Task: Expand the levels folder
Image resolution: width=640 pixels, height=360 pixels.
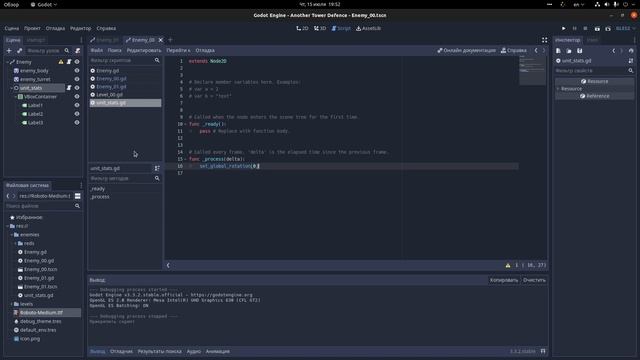Action: pos(11,304)
